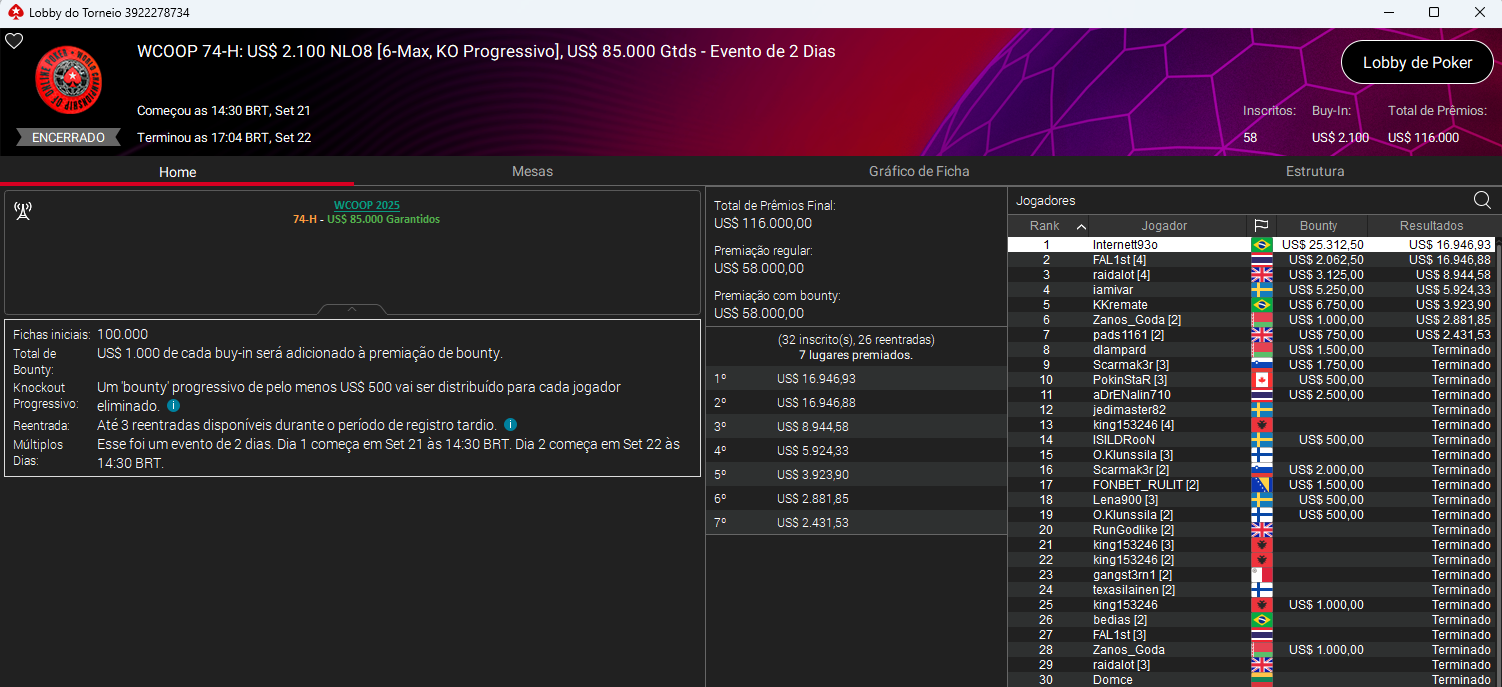Select player row dlampard
This screenshot has width=1502, height=687.
(1251, 350)
